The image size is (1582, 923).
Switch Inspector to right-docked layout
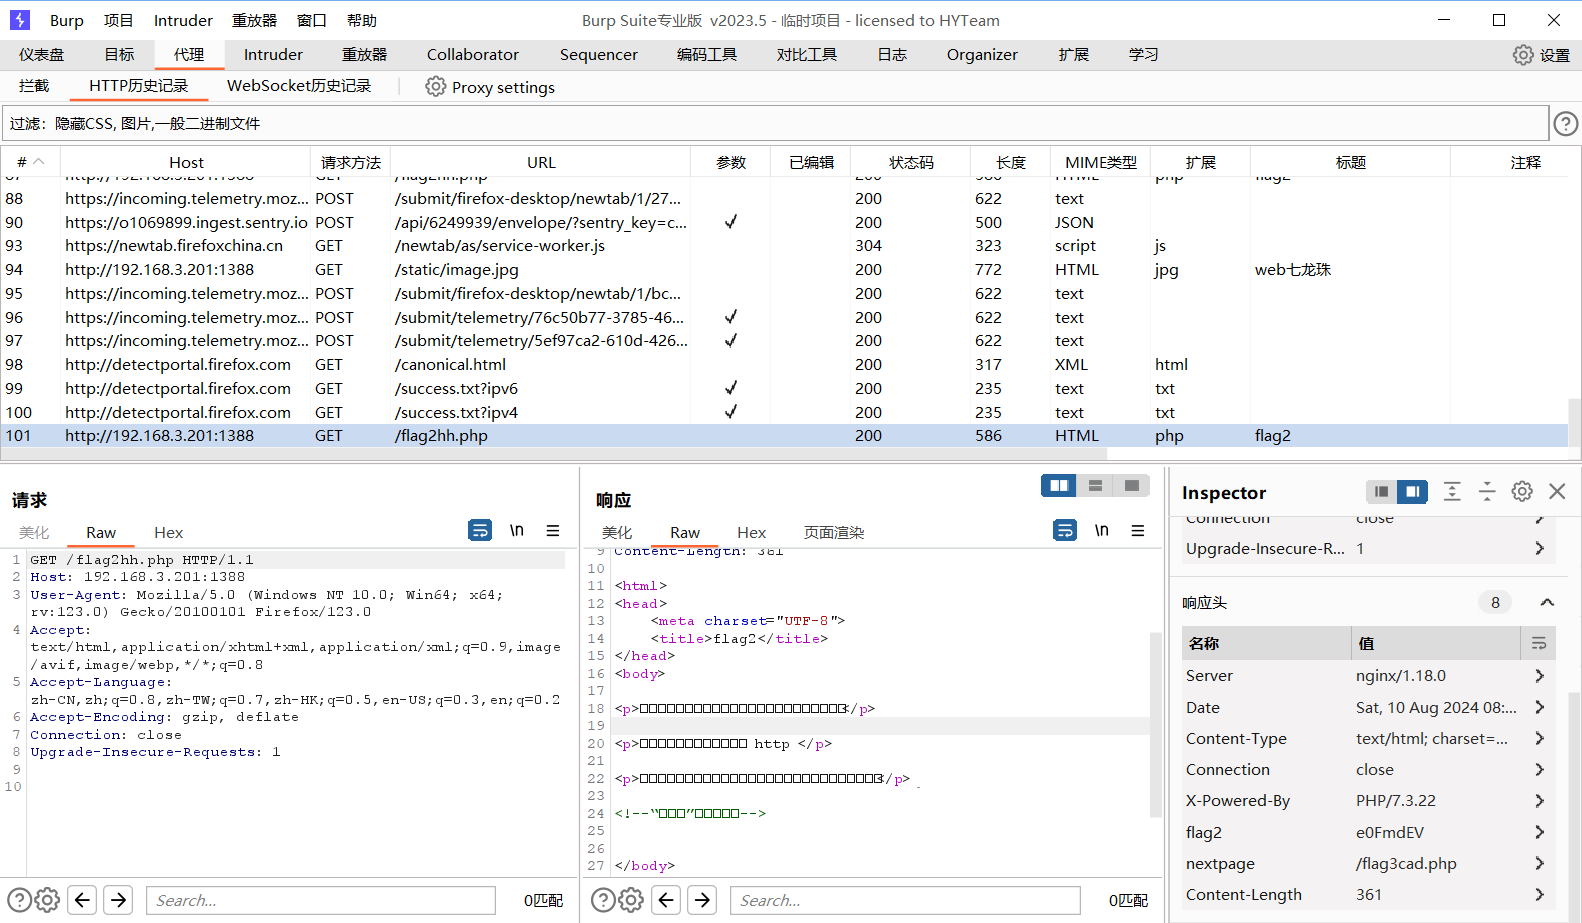pos(1412,491)
